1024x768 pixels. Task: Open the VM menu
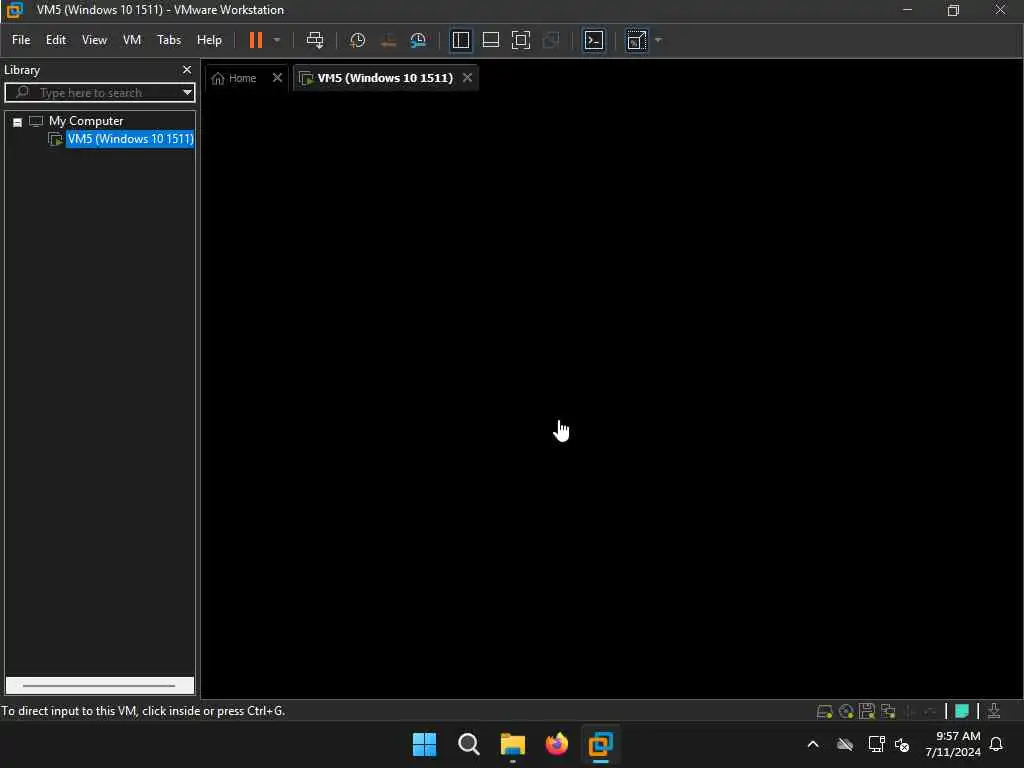pos(132,40)
